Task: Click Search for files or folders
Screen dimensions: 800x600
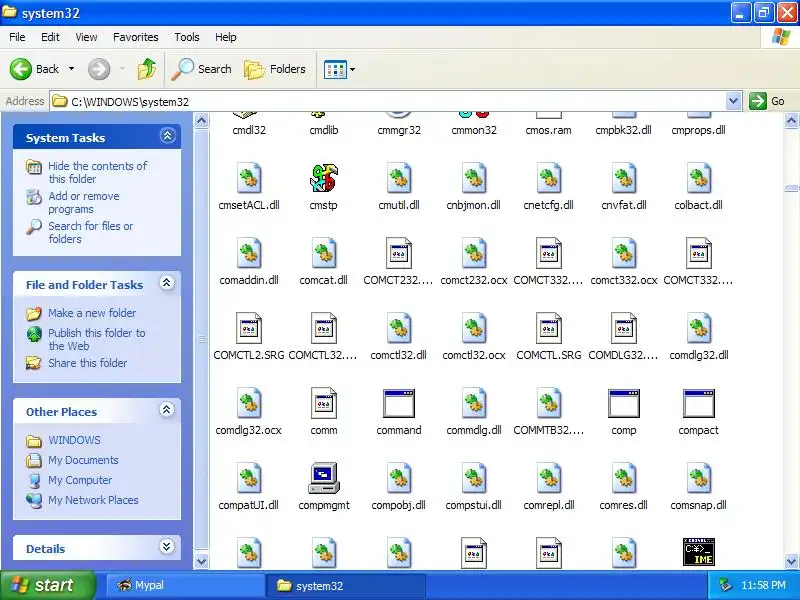Action: pos(90,232)
